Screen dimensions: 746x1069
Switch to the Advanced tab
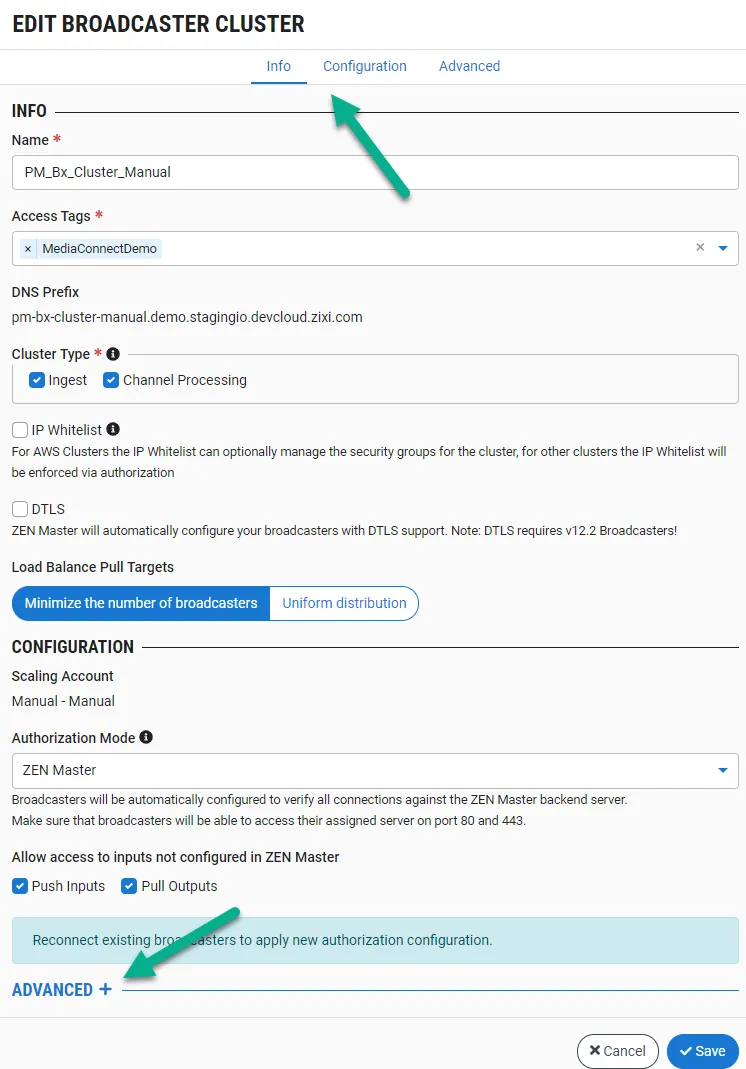point(469,66)
